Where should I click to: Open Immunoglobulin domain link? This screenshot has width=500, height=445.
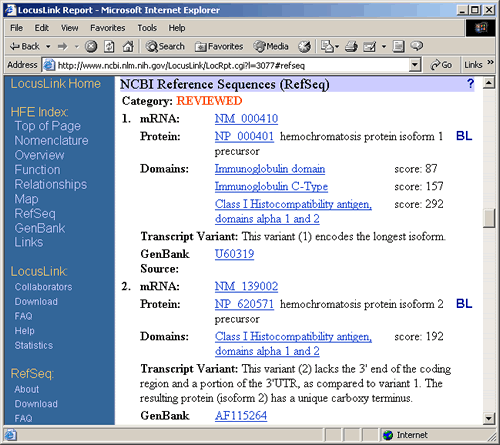270,169
